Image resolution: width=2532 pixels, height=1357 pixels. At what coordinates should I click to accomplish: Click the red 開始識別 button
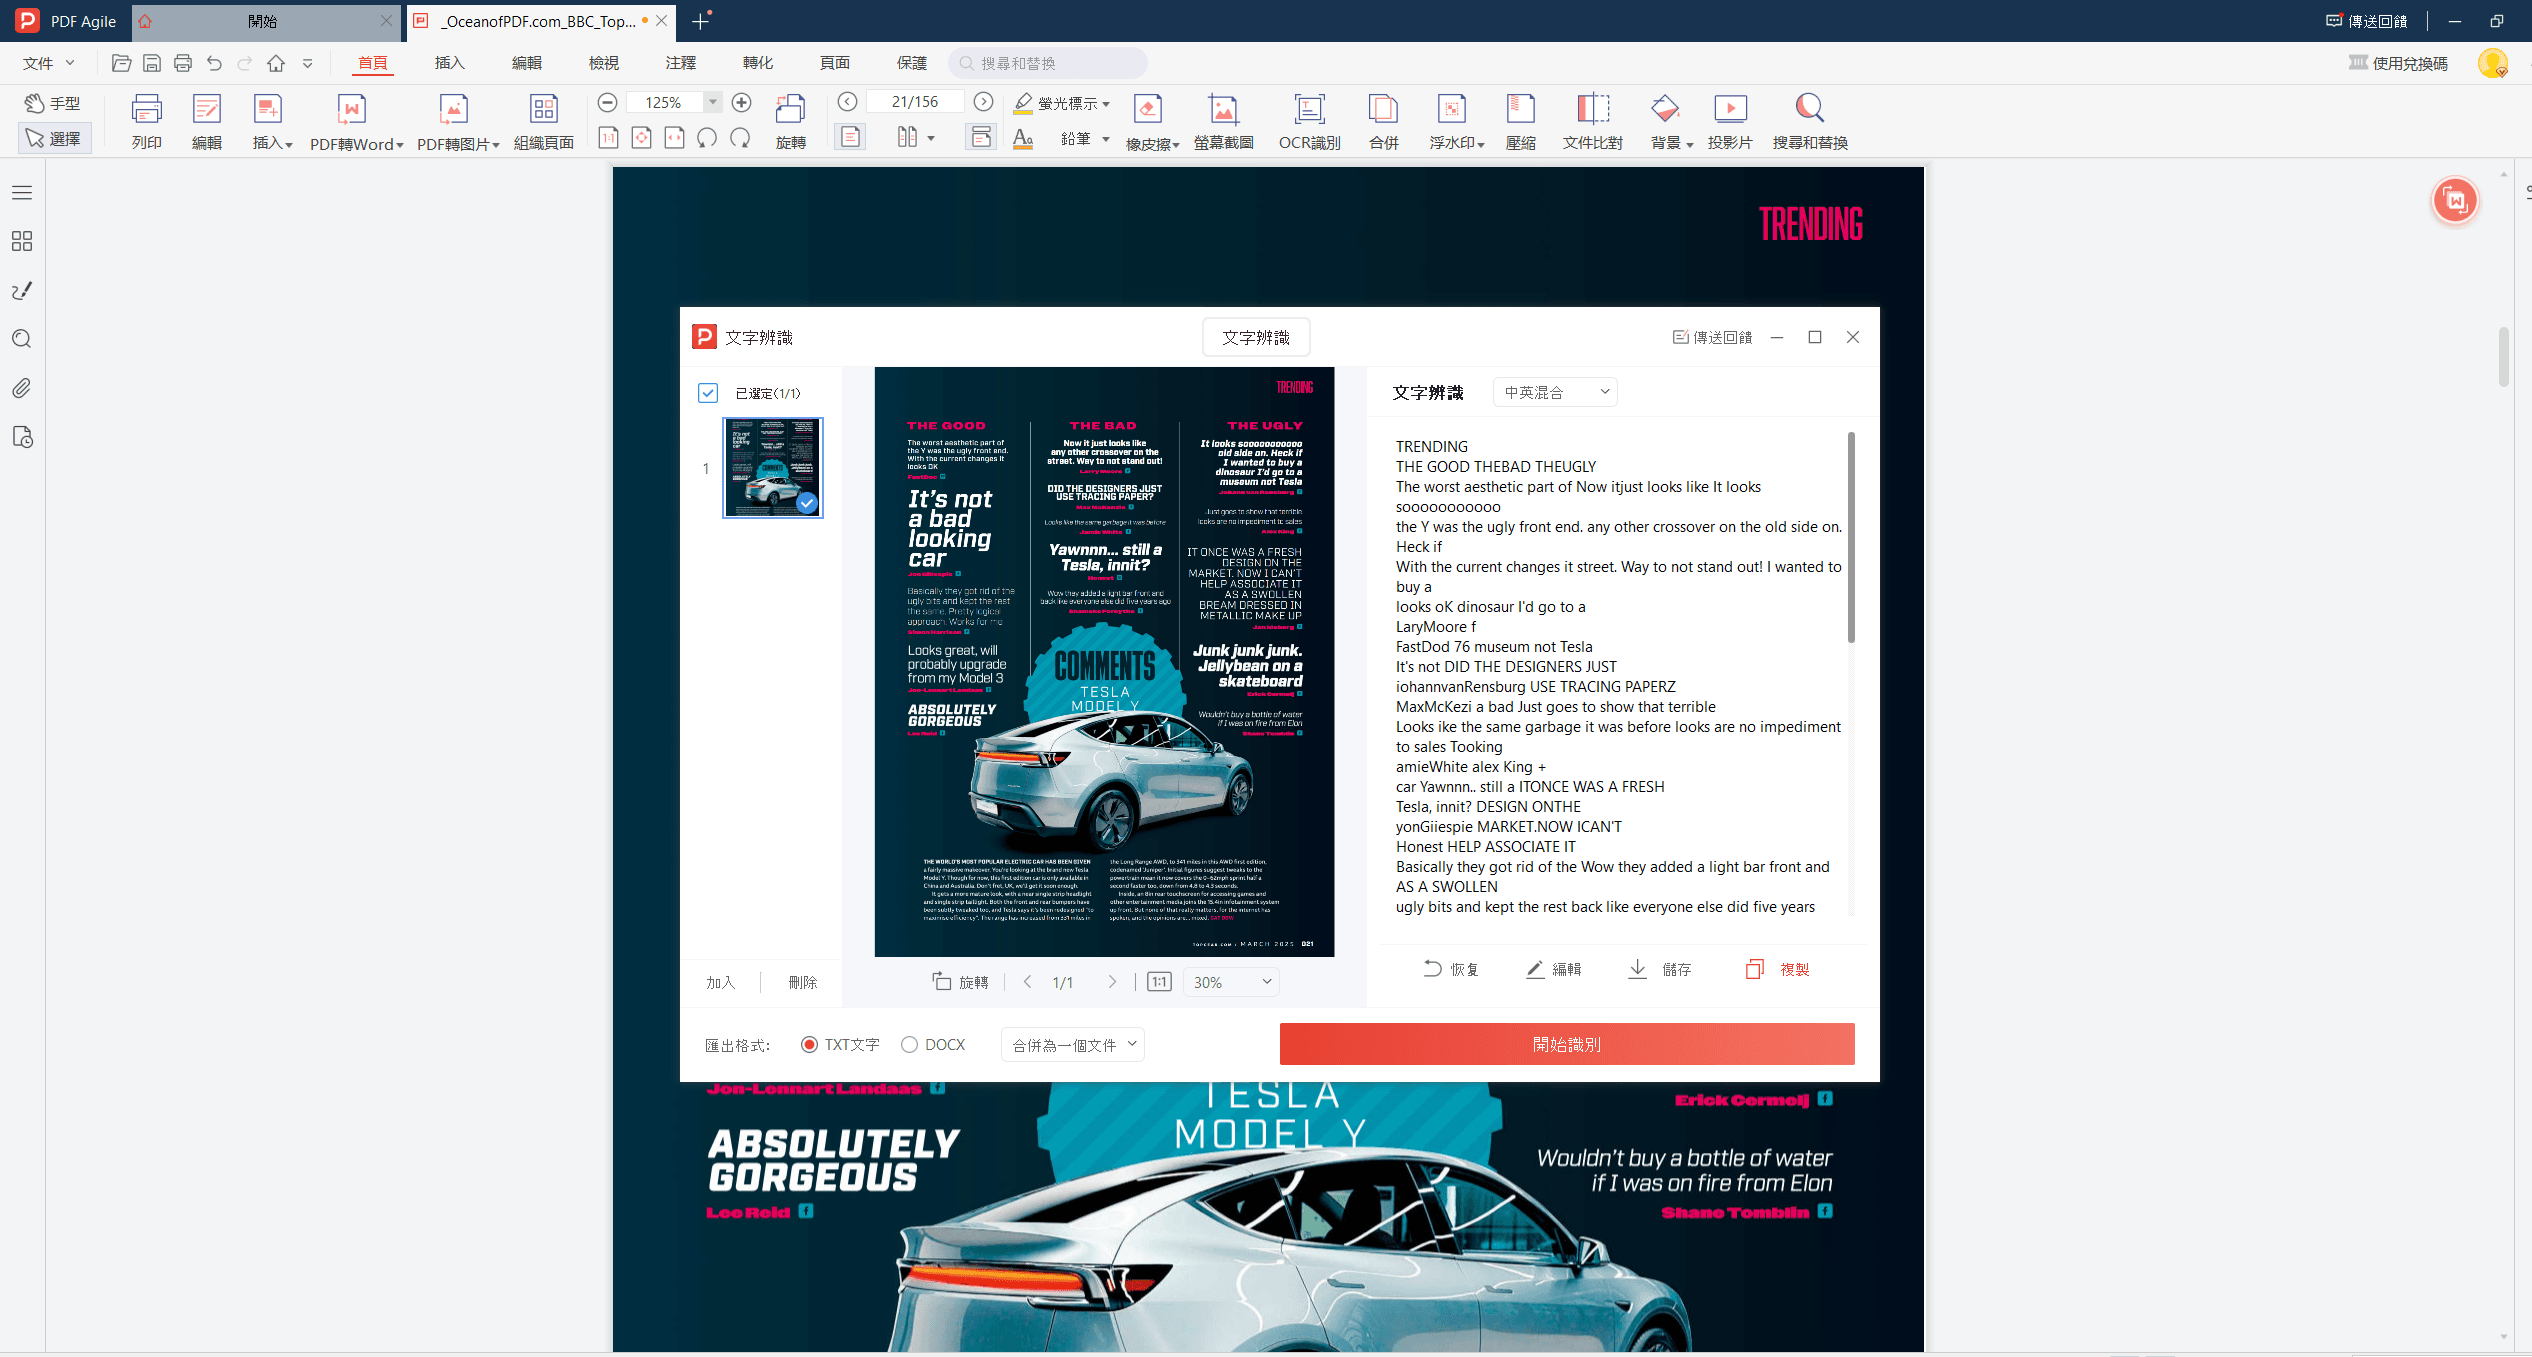(x=1566, y=1044)
